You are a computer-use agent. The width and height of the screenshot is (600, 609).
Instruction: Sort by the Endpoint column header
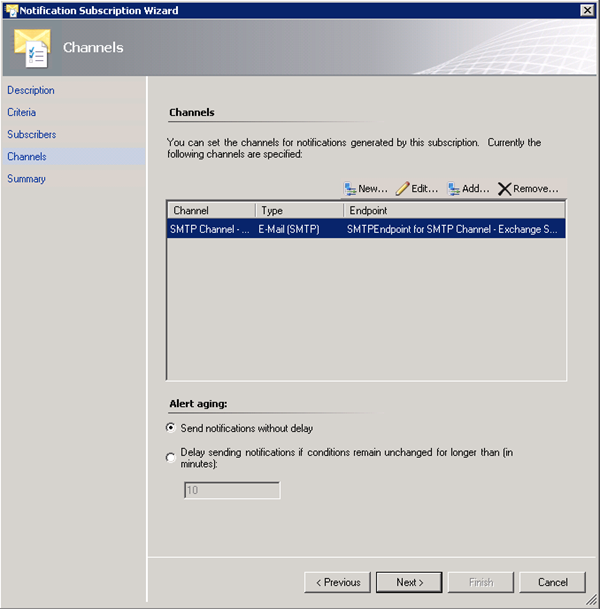(x=454, y=211)
